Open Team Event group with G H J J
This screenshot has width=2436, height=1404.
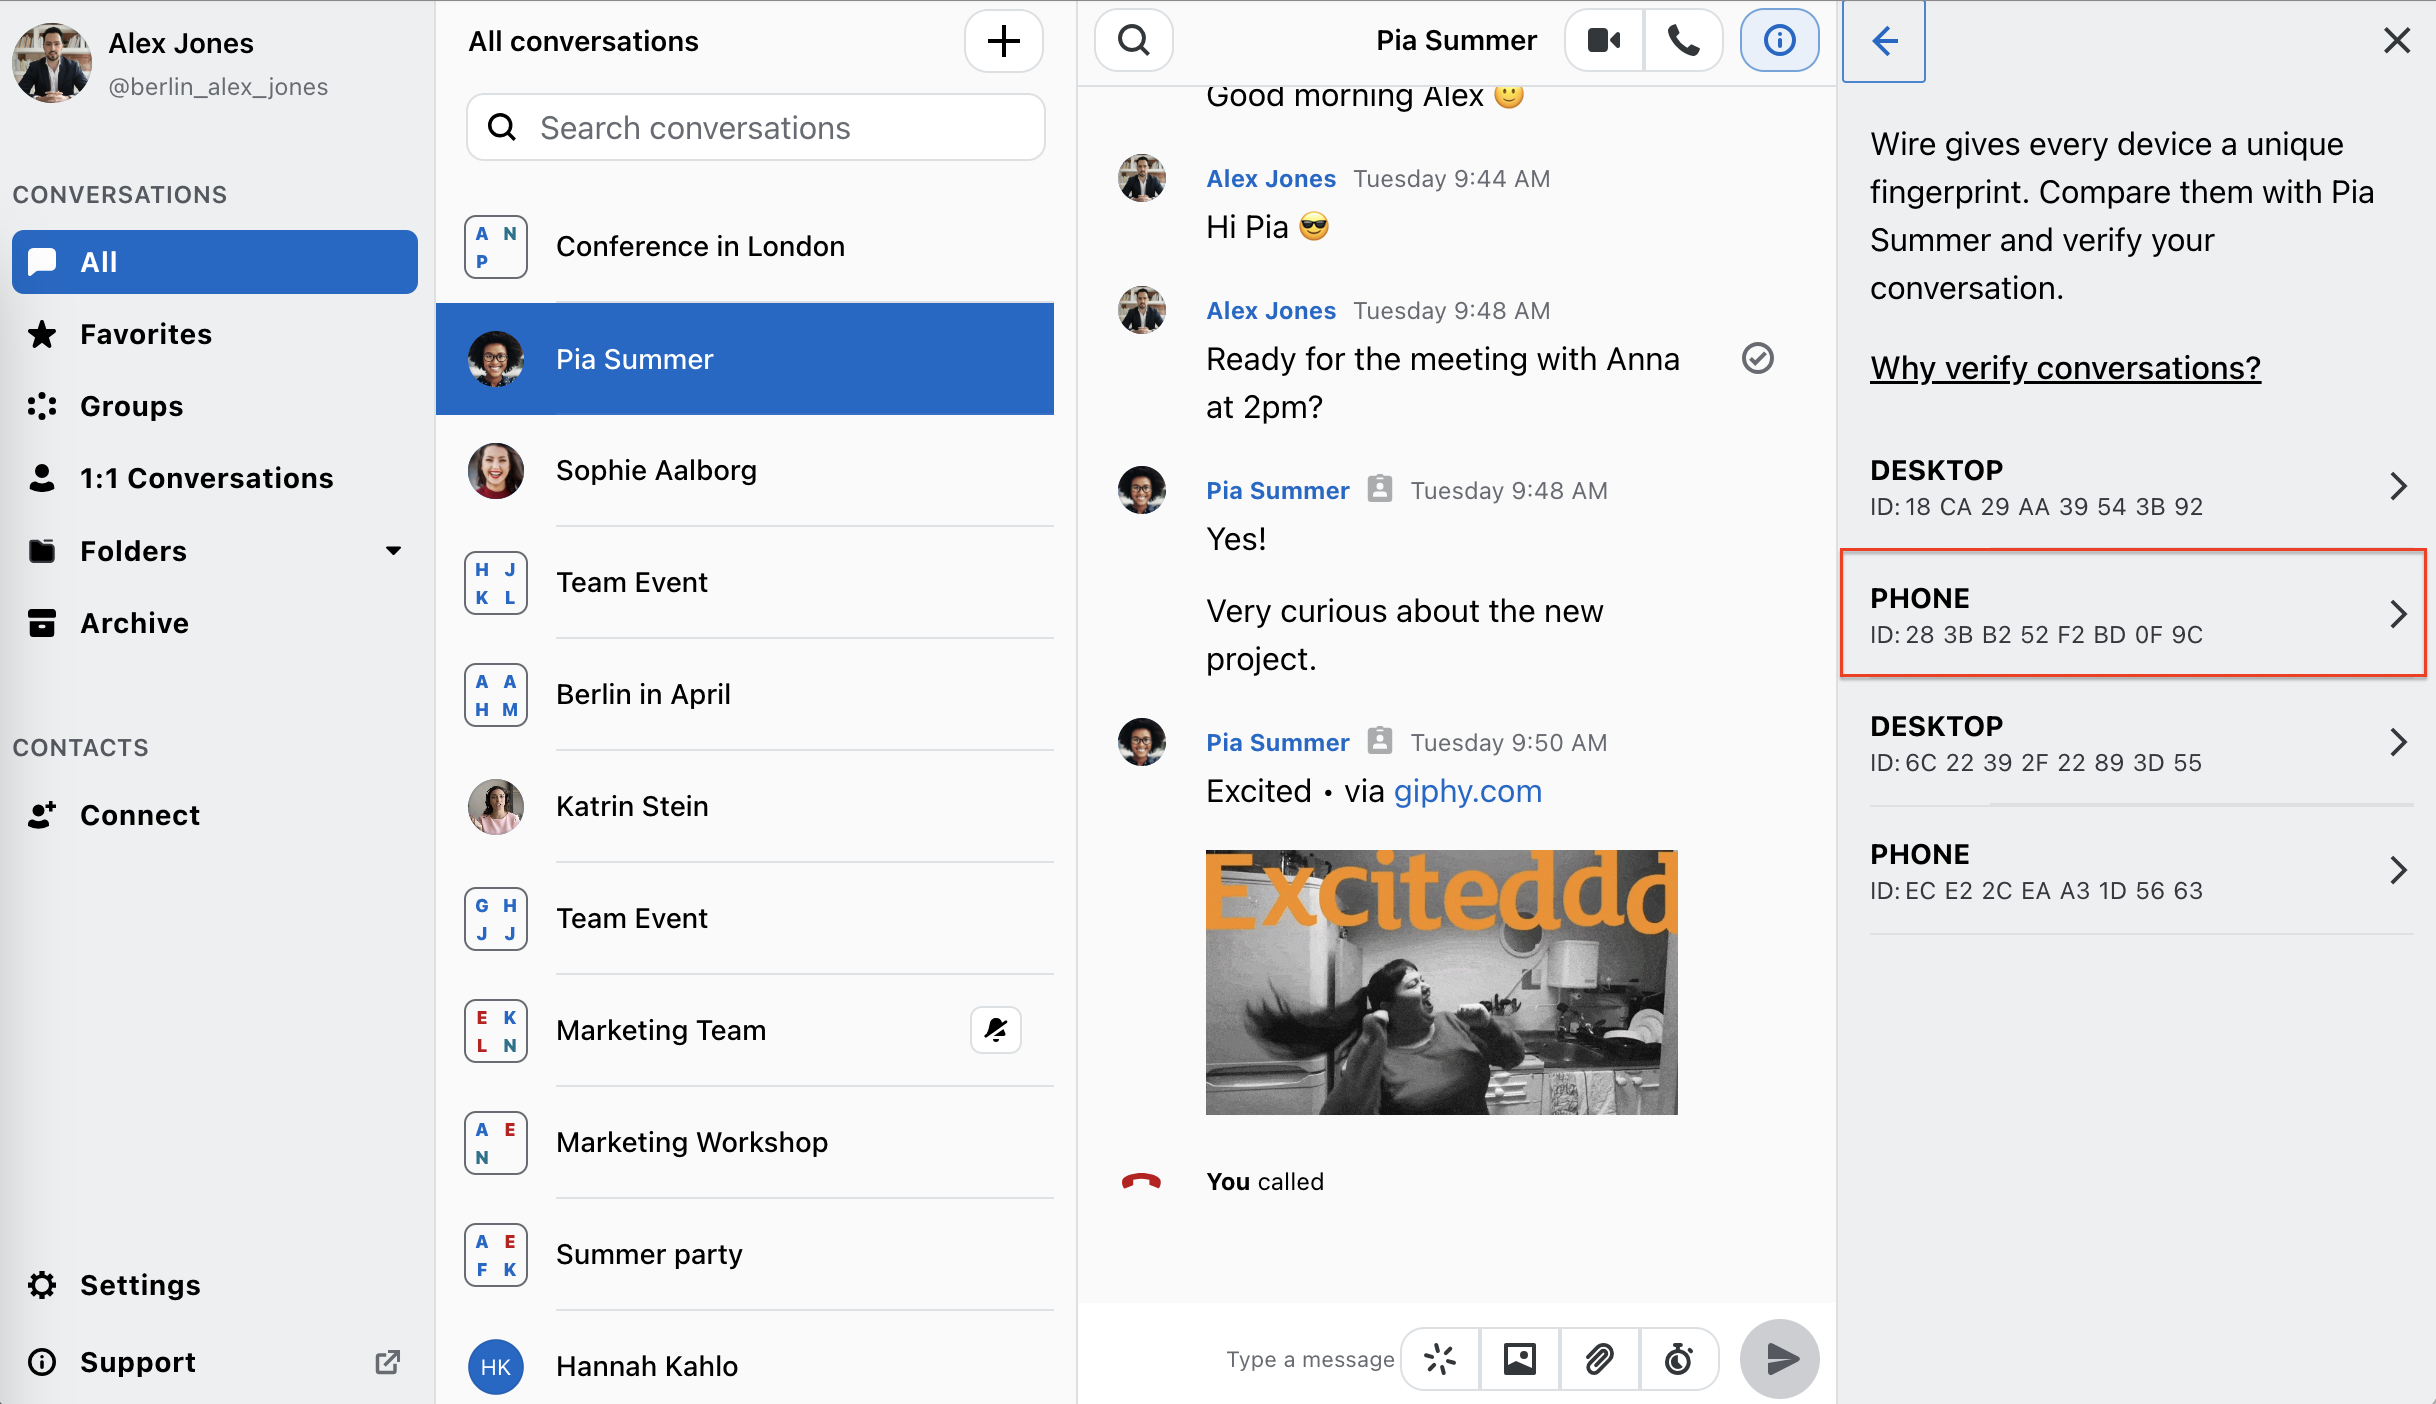click(745, 919)
